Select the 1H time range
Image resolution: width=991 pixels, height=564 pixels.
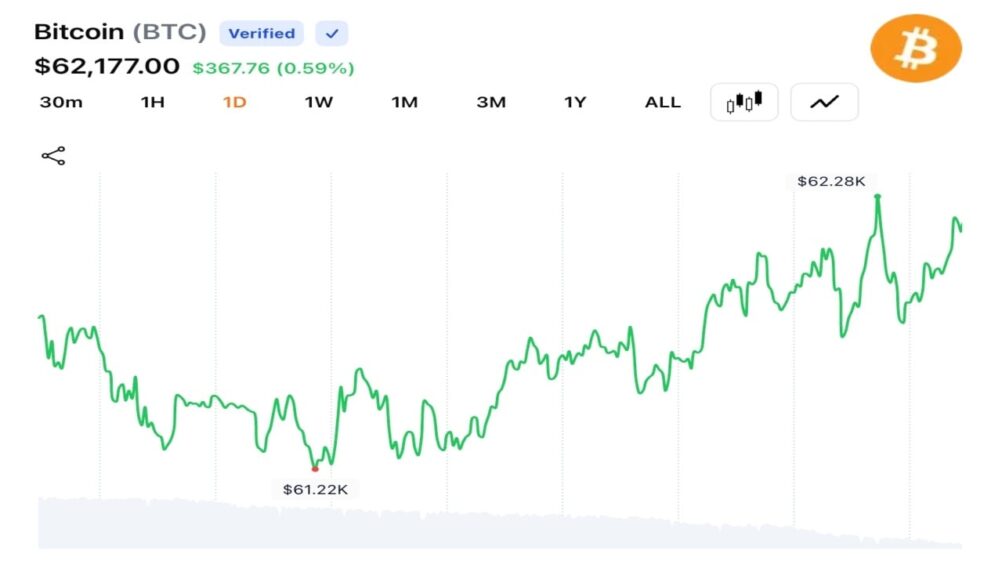point(152,102)
